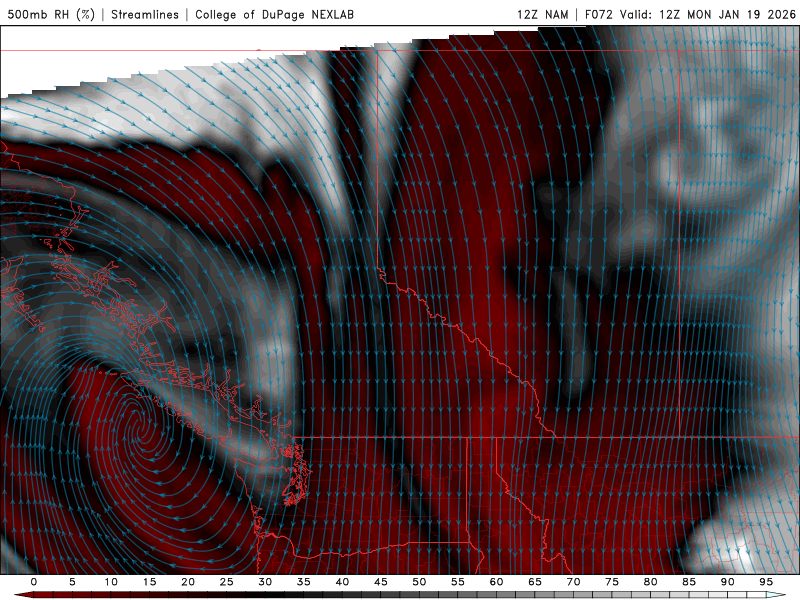Image resolution: width=800 pixels, height=600 pixels.
Task: Click the "F072" forecast hour text
Action: pyautogui.click(x=599, y=14)
